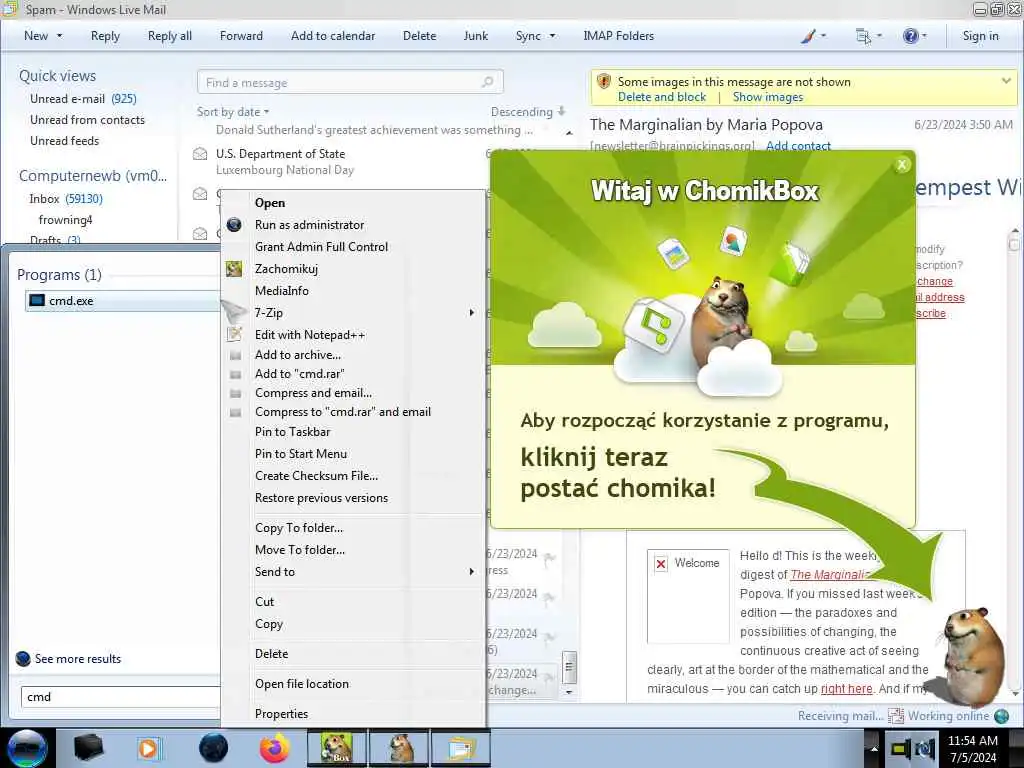Viewport: 1024px width, 768px height.
Task: Click the Windows Start orb
Action: tap(27, 748)
